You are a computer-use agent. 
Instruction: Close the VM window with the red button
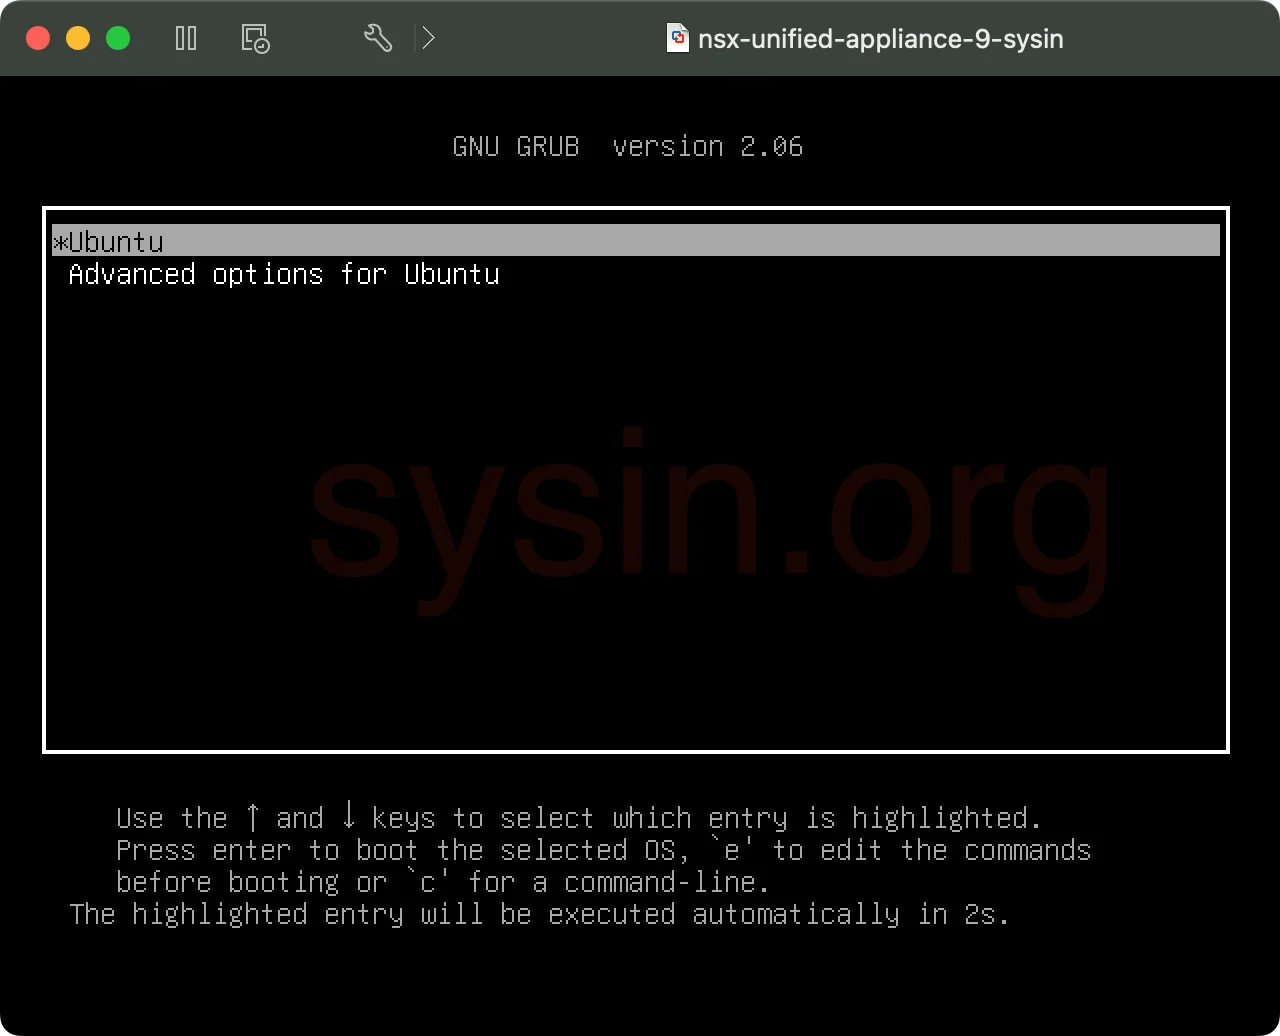[x=38, y=39]
